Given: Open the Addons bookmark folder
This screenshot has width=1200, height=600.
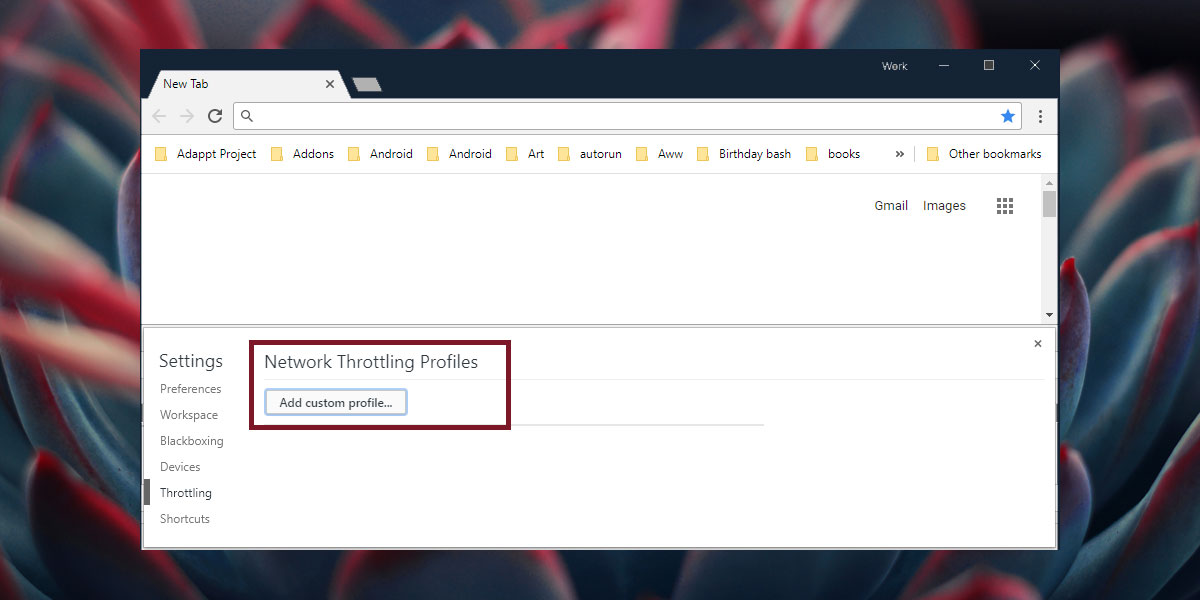Looking at the screenshot, I should point(302,154).
